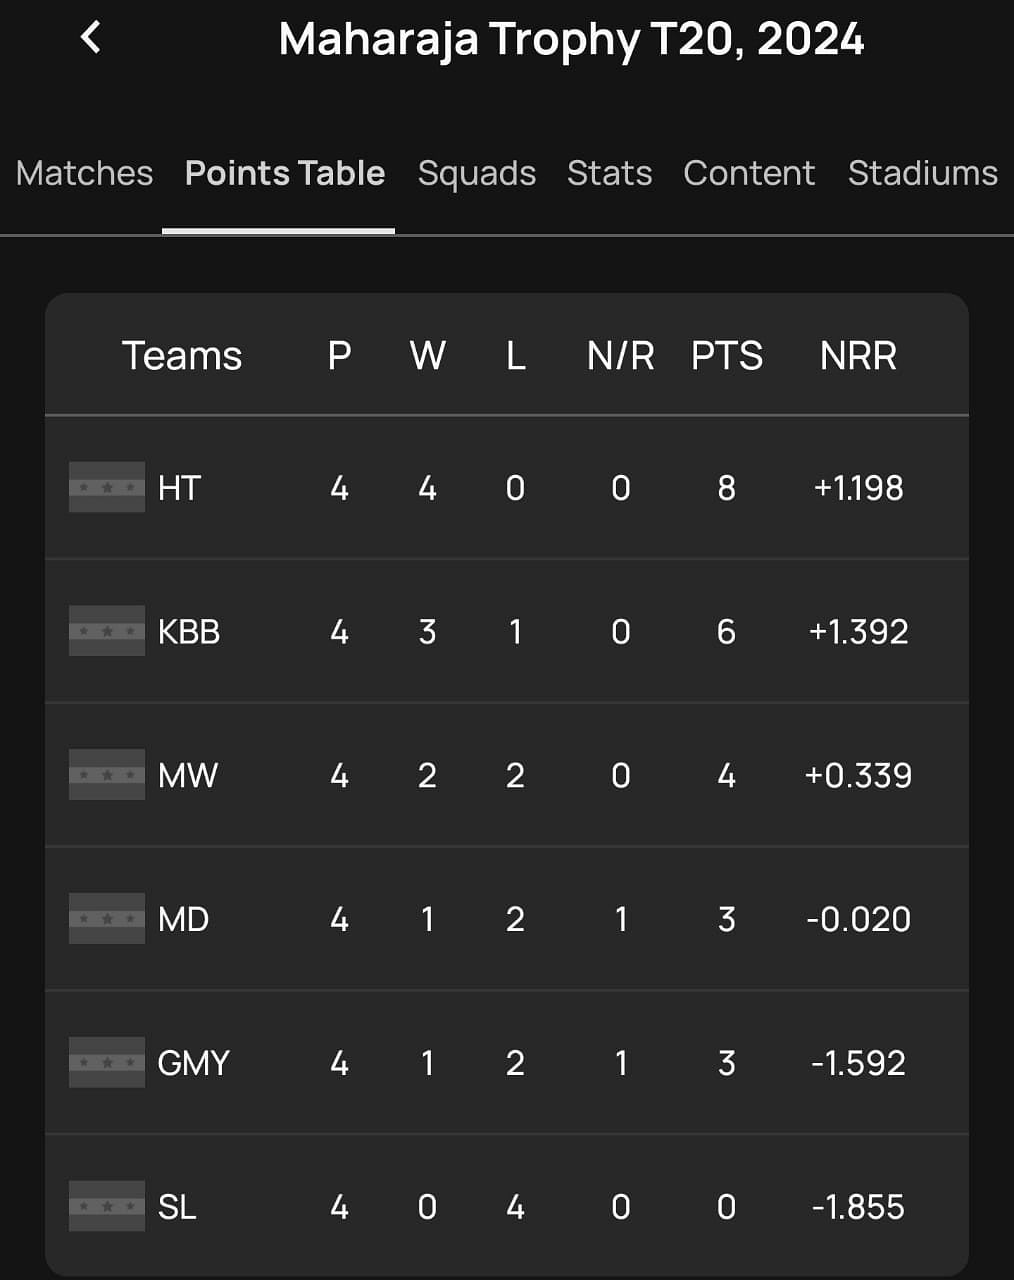Open the Matches tab
The height and width of the screenshot is (1280, 1014).
[85, 173]
